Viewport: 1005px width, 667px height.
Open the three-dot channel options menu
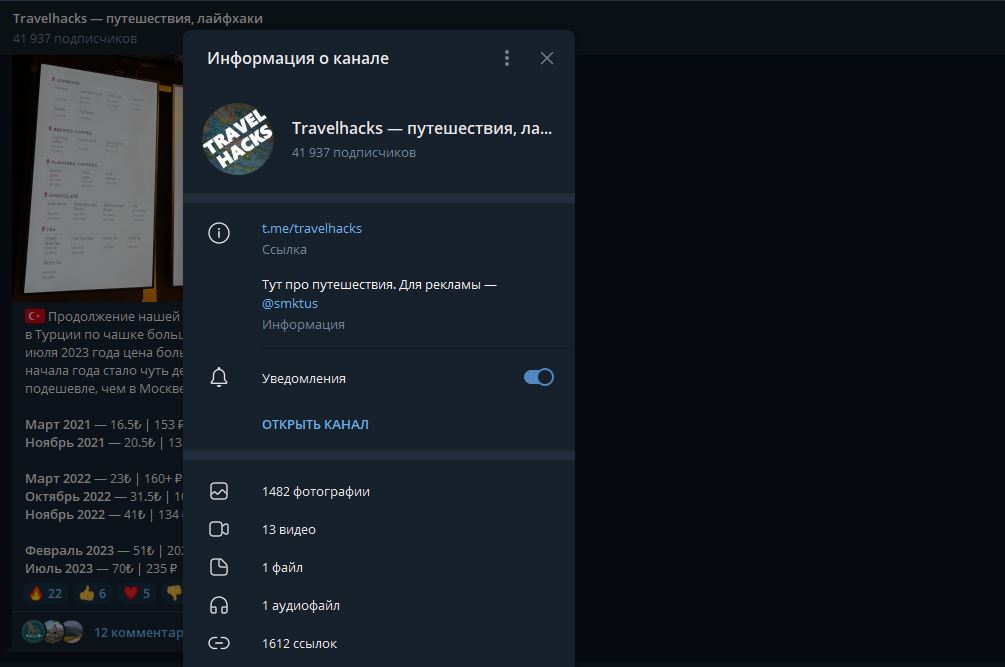click(507, 58)
